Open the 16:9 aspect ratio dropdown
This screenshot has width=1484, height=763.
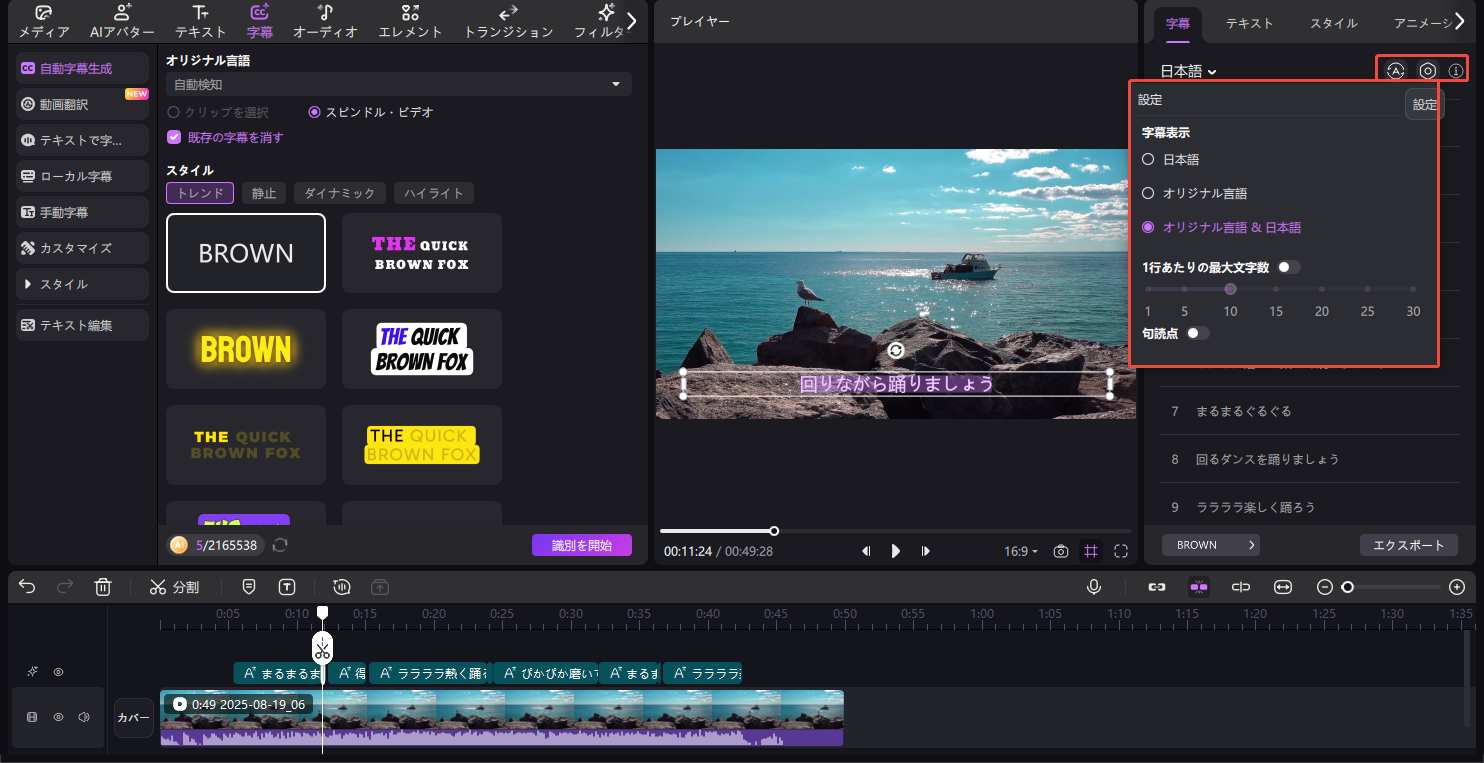pyautogui.click(x=1020, y=551)
